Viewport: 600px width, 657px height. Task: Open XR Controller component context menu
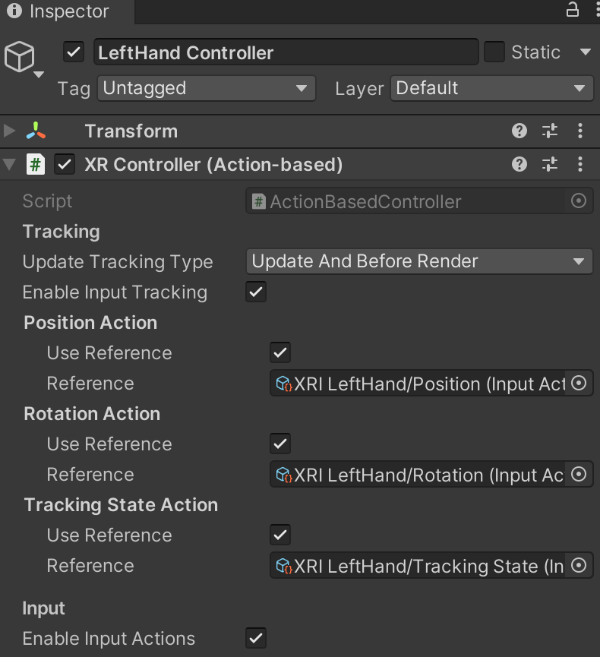(x=580, y=164)
